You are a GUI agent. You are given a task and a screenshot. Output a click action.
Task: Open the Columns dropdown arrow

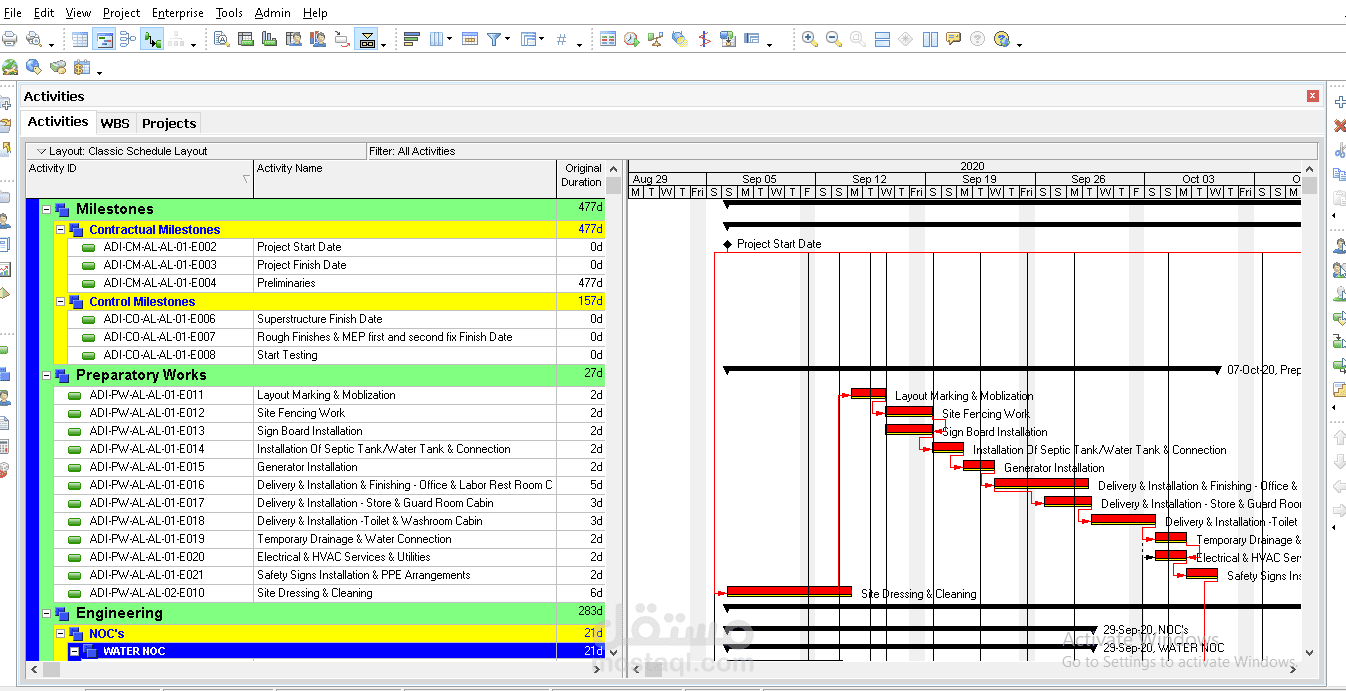(x=450, y=39)
